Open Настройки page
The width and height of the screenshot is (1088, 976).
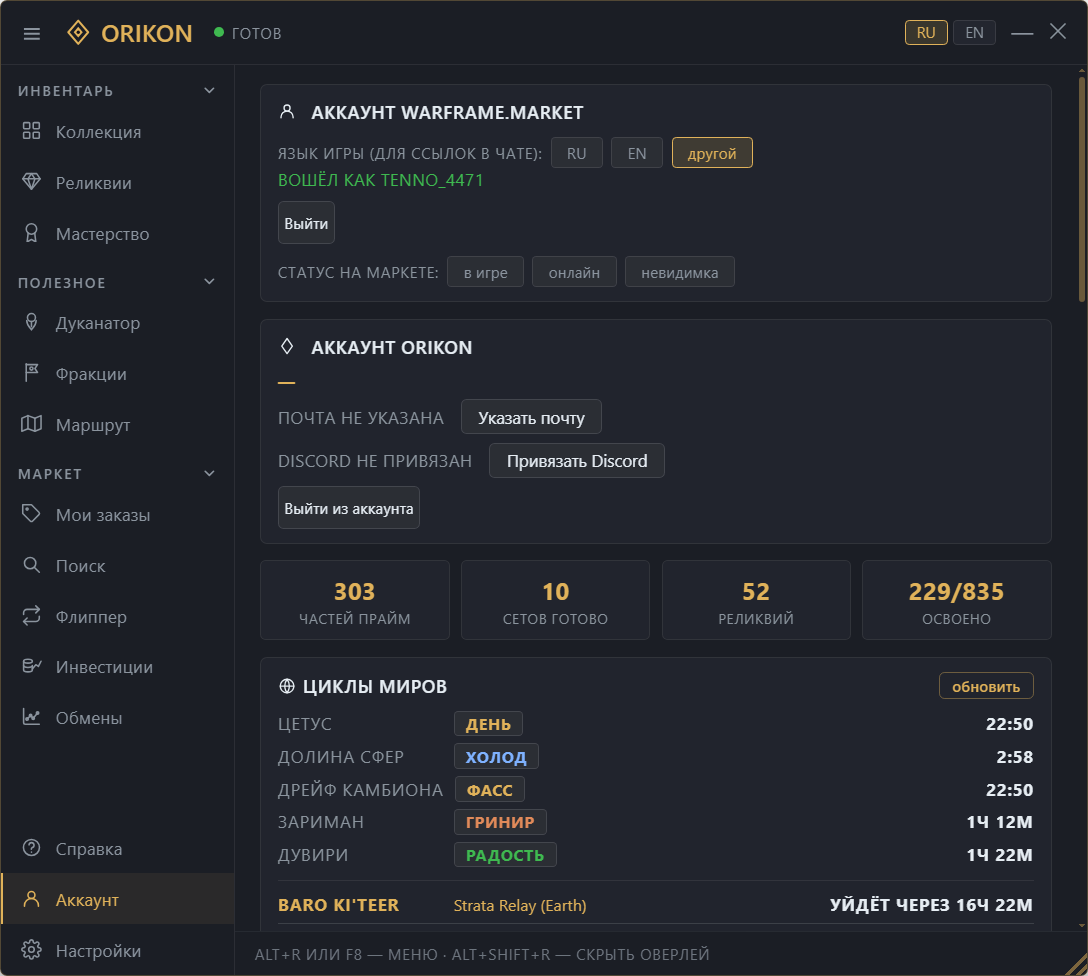point(117,950)
